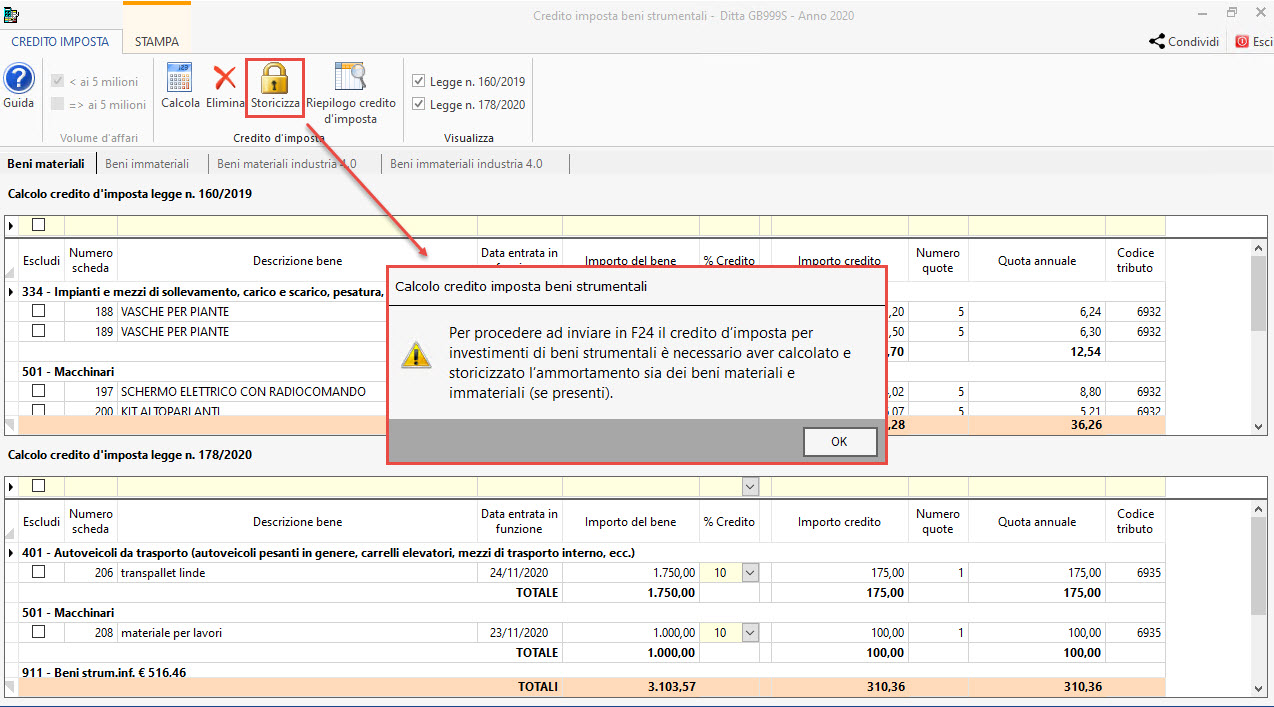1274x707 pixels.
Task: Open the Beni materiali industria 4.0 tab
Action: [286, 163]
